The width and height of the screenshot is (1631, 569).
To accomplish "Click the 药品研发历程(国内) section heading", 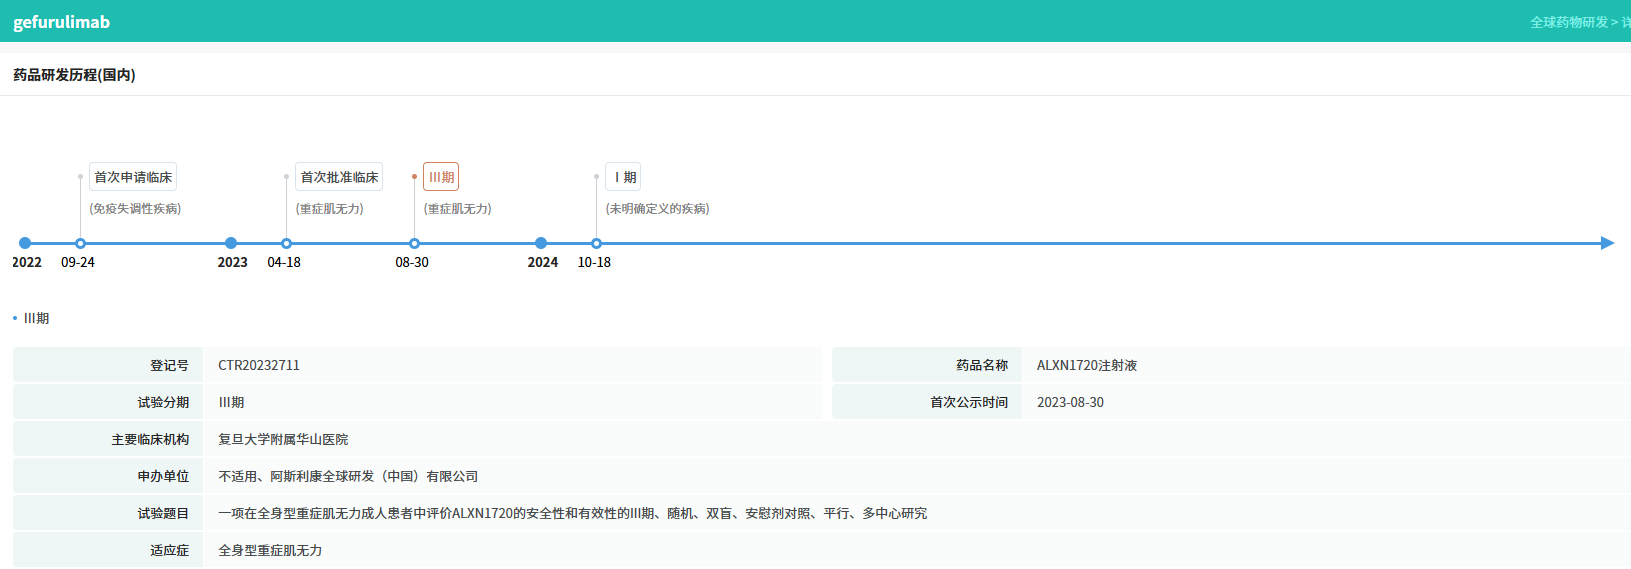I will tap(74, 75).
